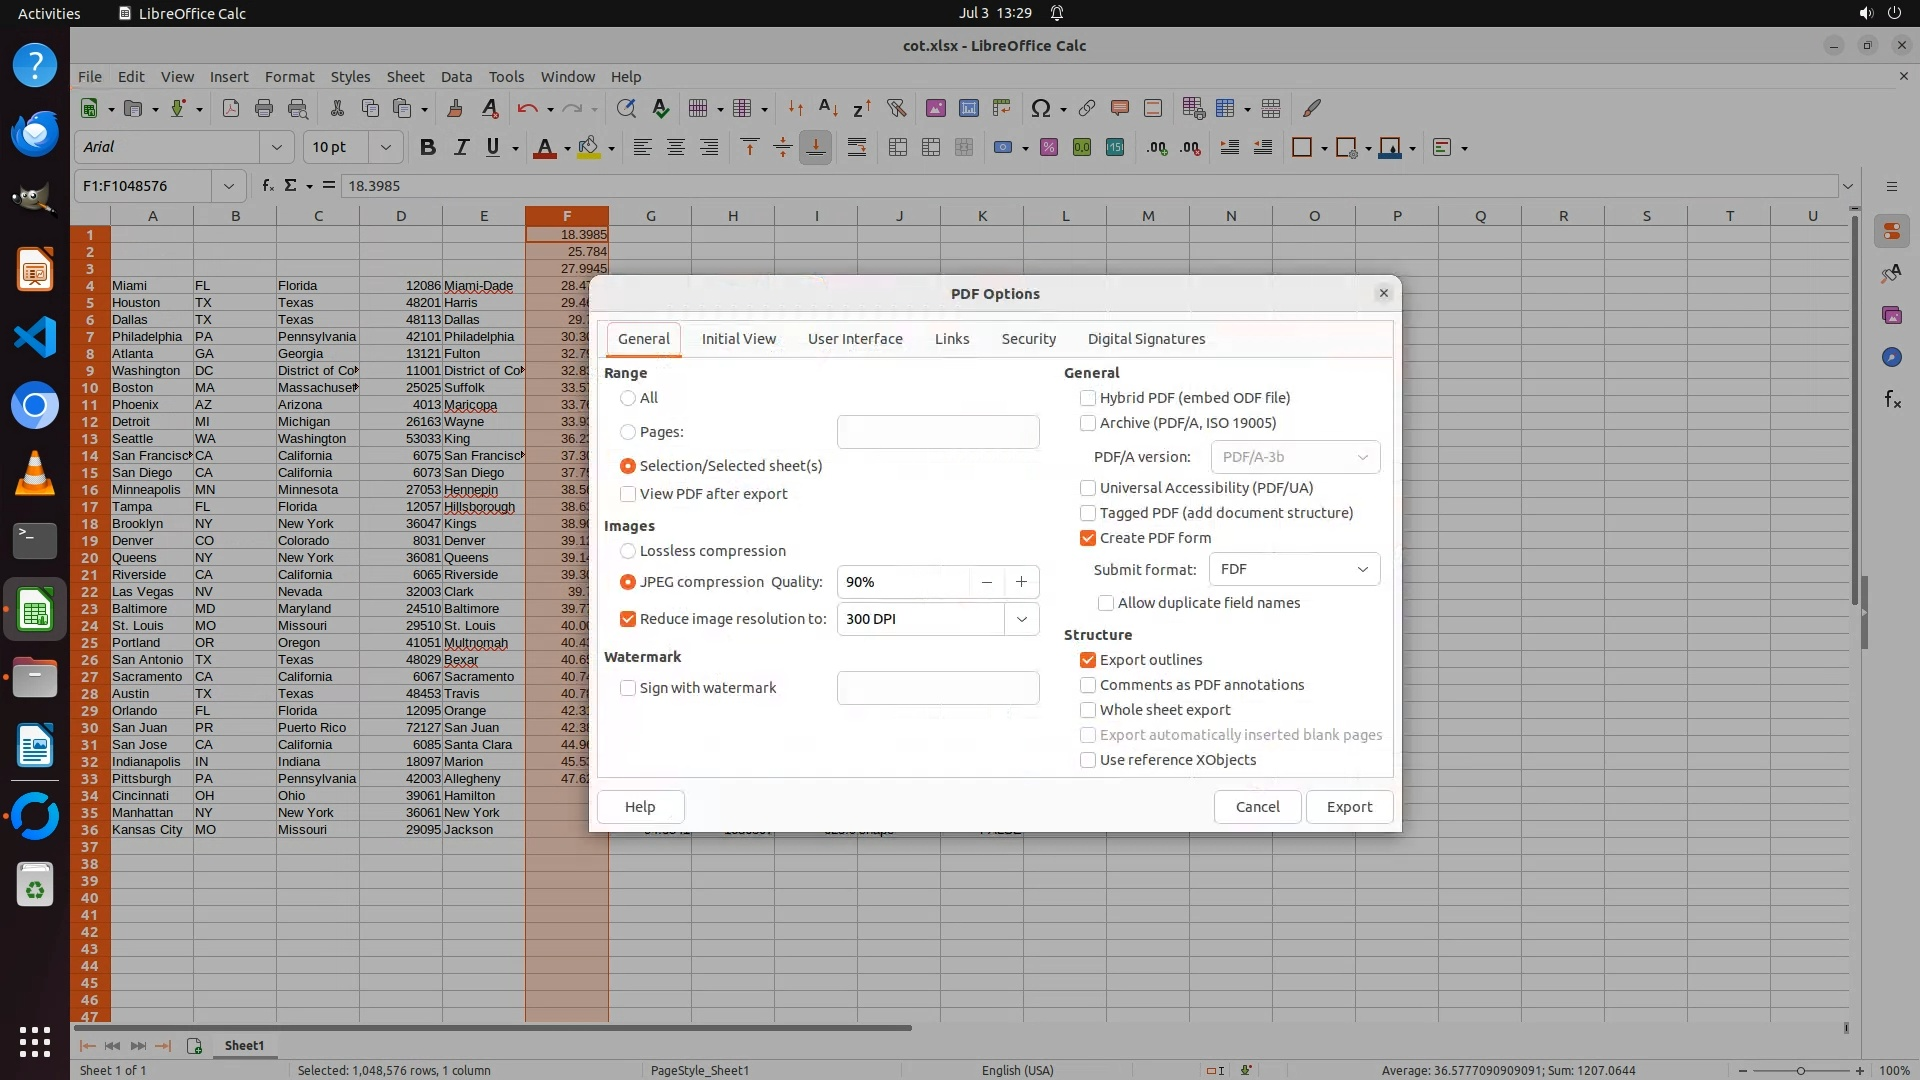
Task: Expand the font name Arial dropdown
Action: 276,148
